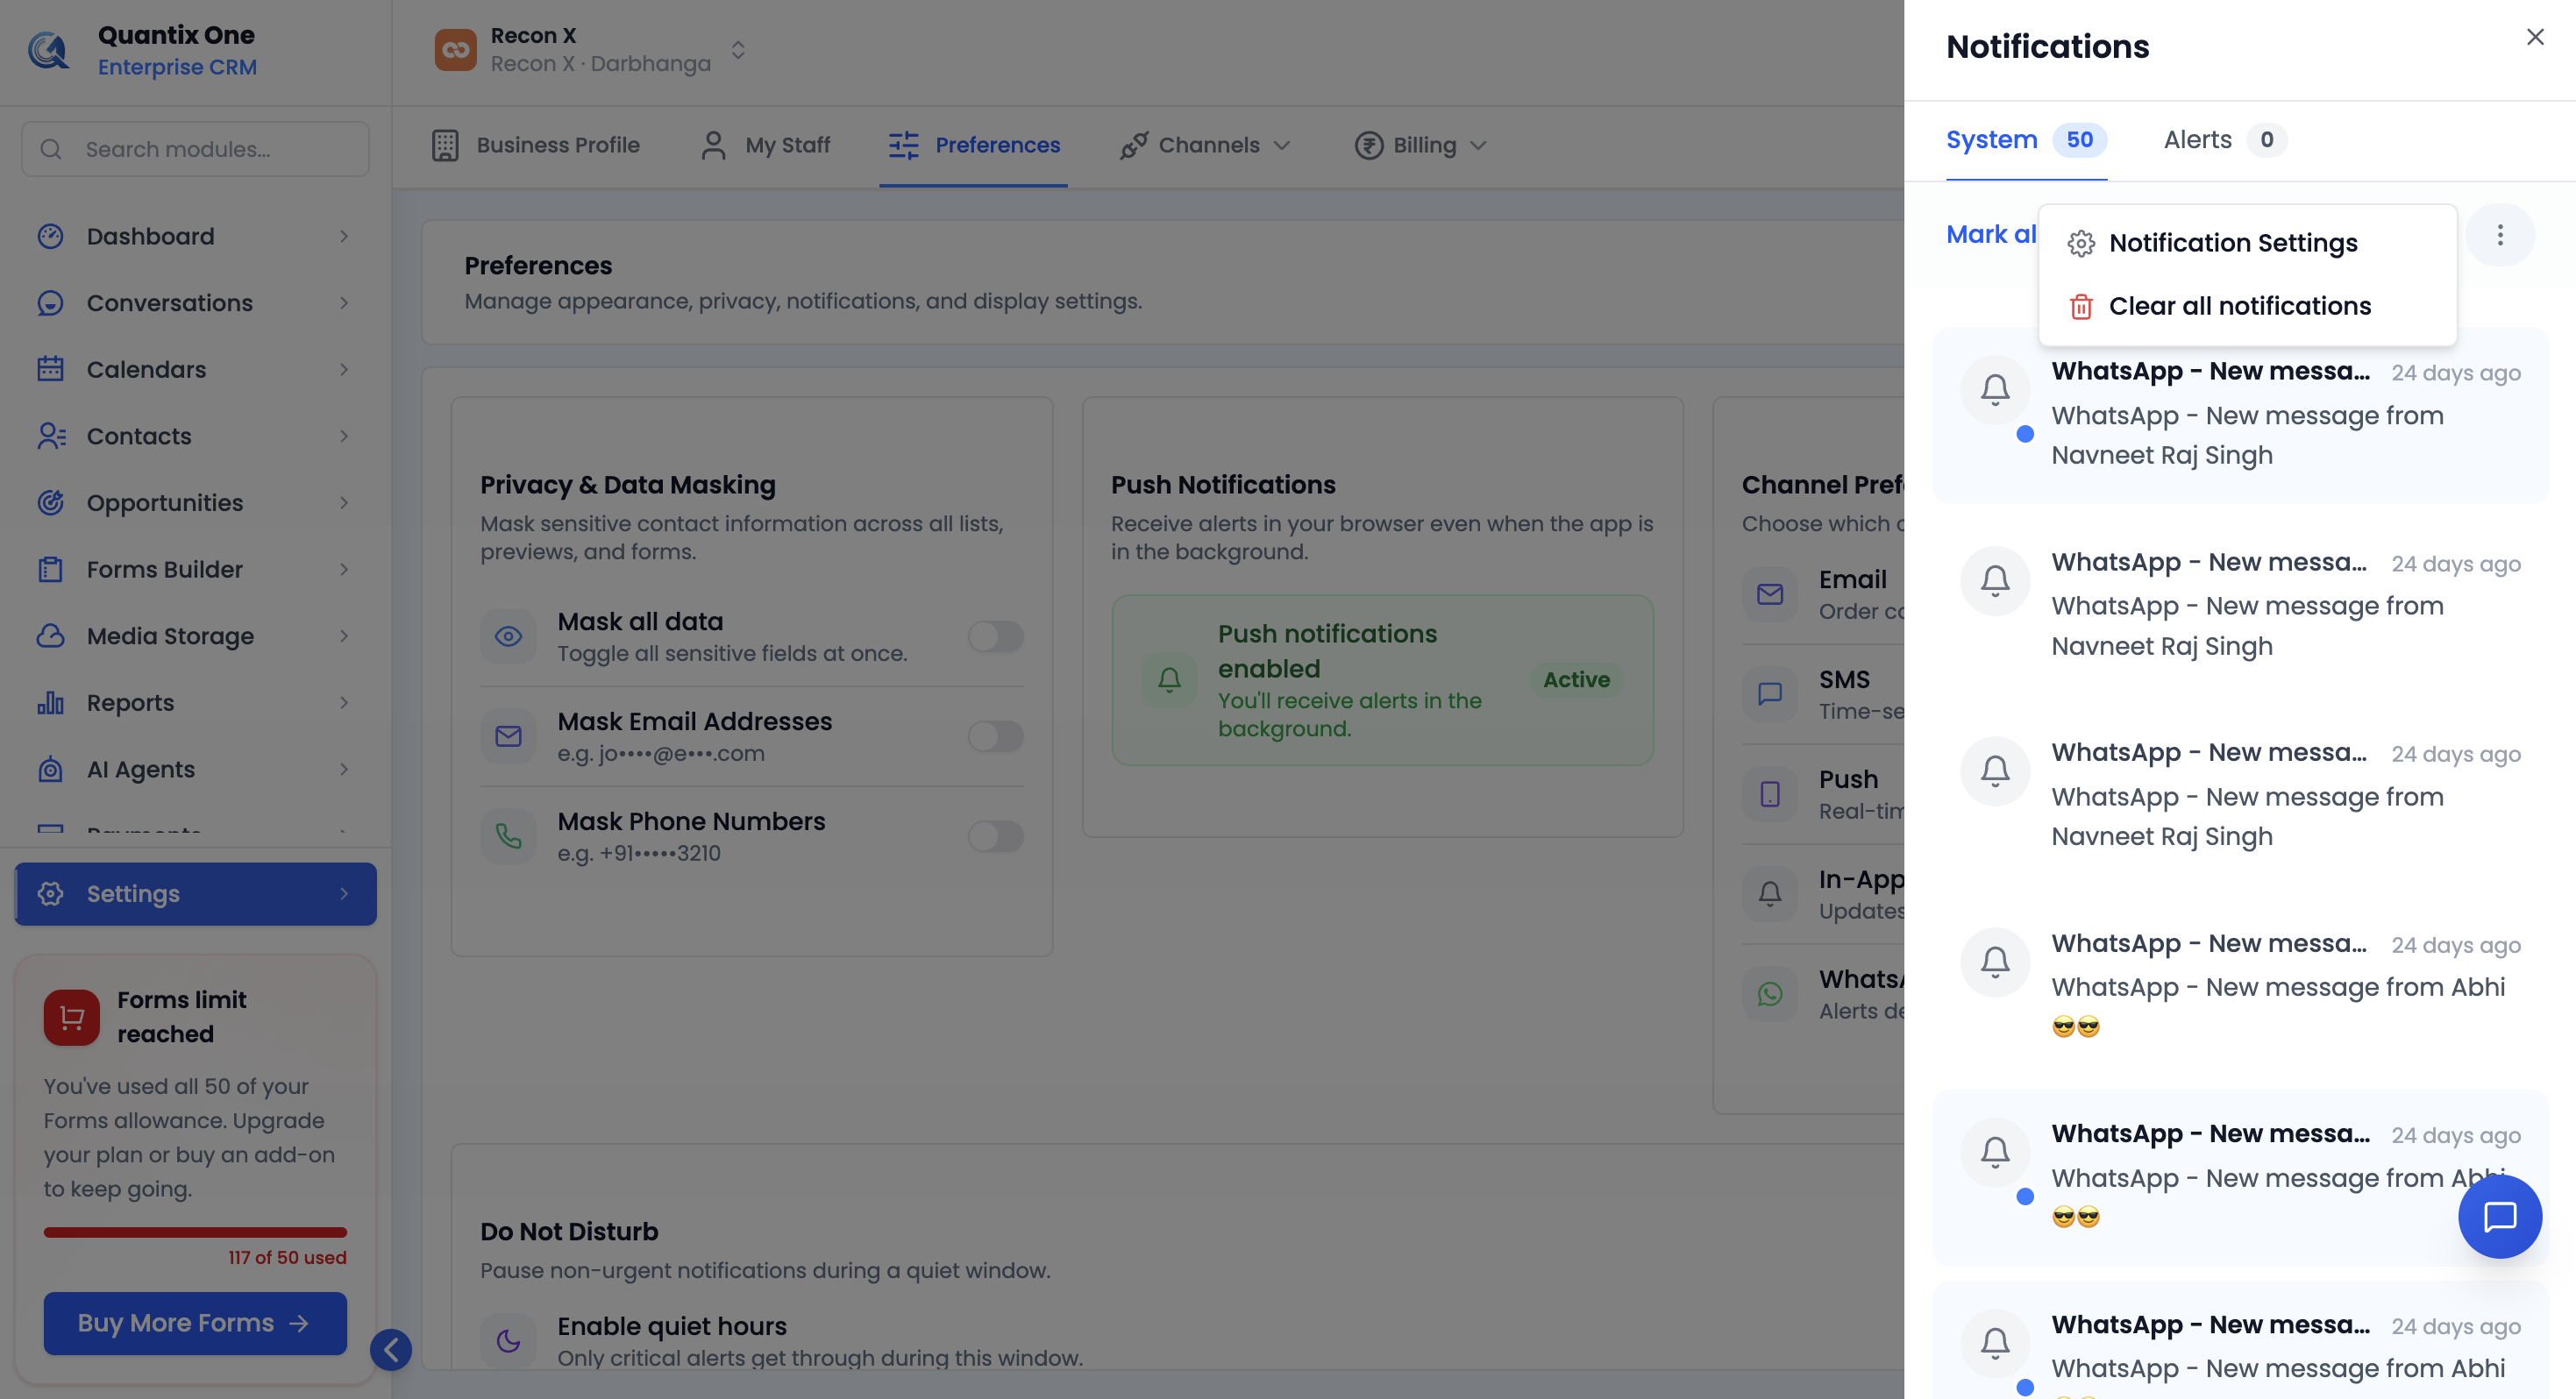The image size is (2576, 1399).
Task: Click the Contacts people icon
Action: click(50, 436)
